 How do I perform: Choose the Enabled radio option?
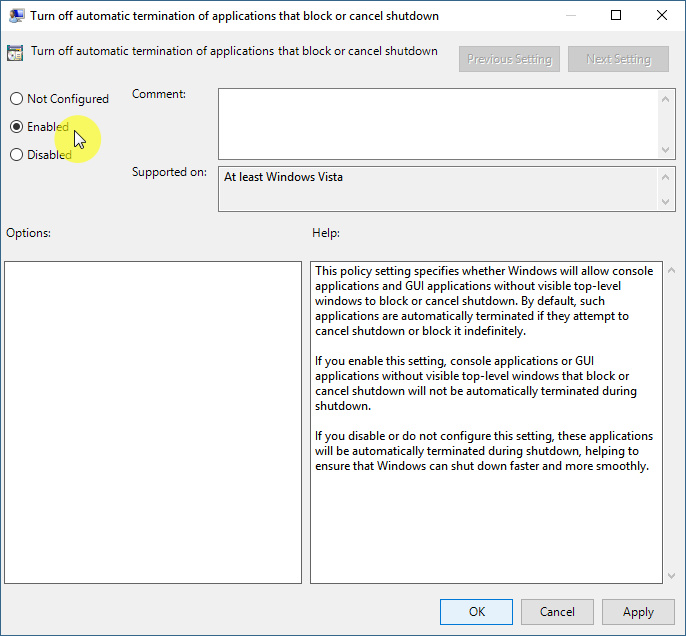coord(16,127)
